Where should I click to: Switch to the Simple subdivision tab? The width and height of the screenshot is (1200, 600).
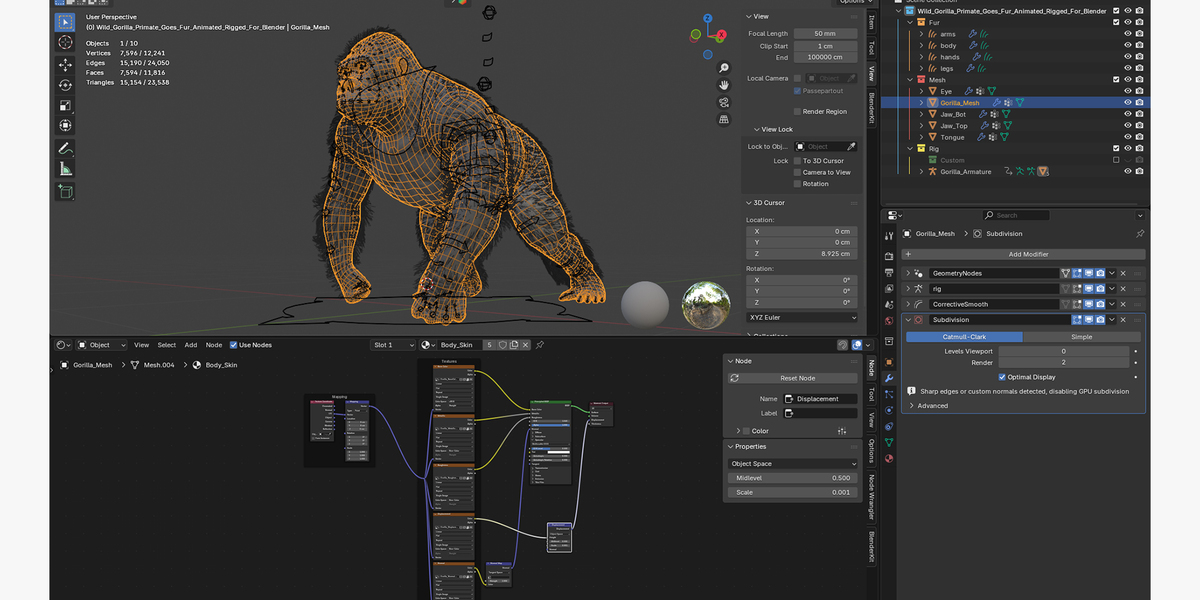pos(1082,337)
